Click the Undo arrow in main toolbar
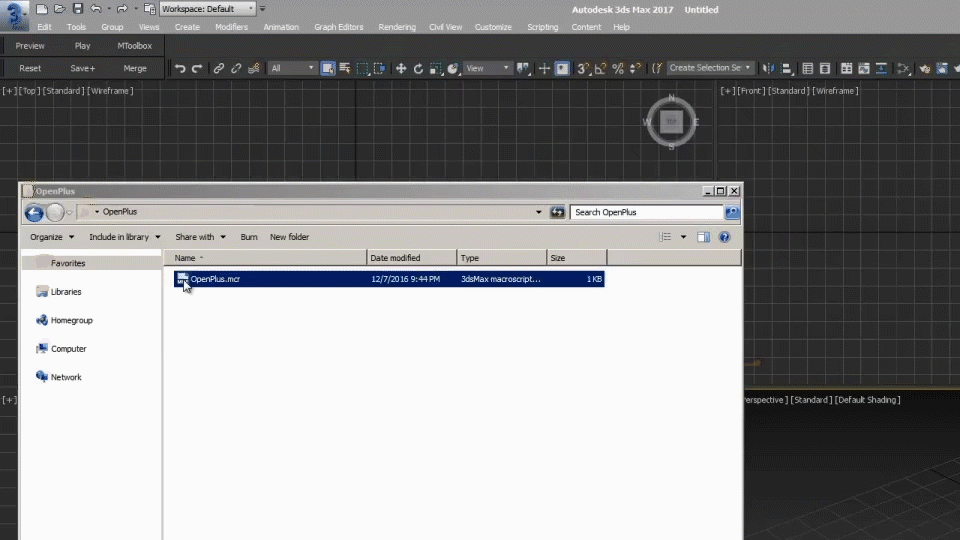The width and height of the screenshot is (960, 540). click(180, 69)
